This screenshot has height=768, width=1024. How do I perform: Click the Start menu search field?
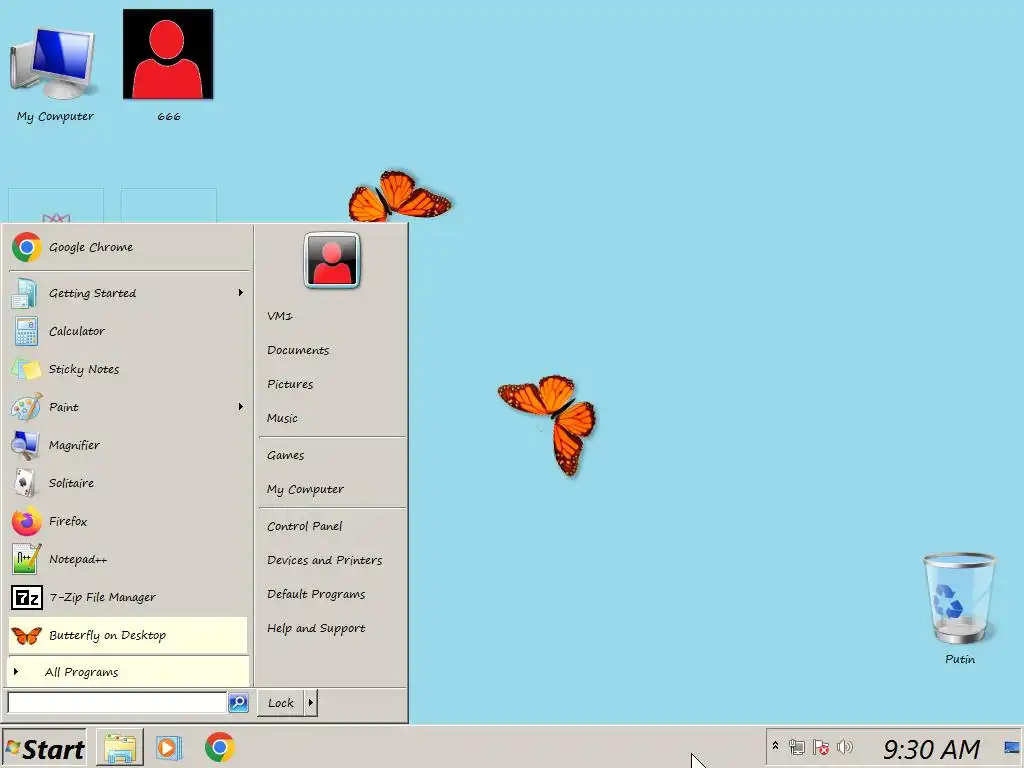point(117,703)
